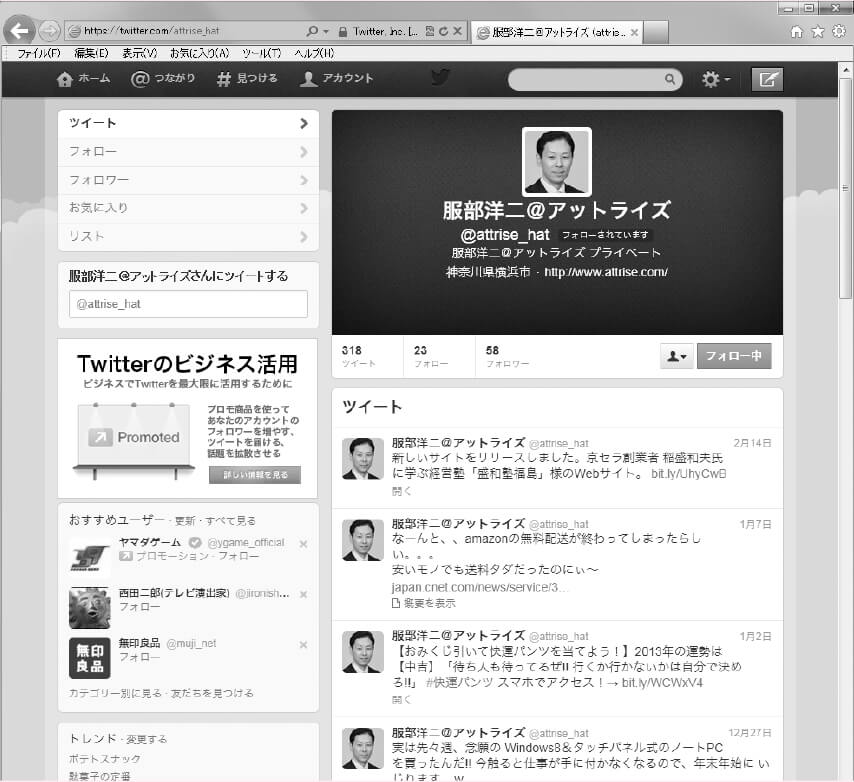Click 開く under the 1月2日 tweet
Screen dimensions: 854x782
(401, 700)
